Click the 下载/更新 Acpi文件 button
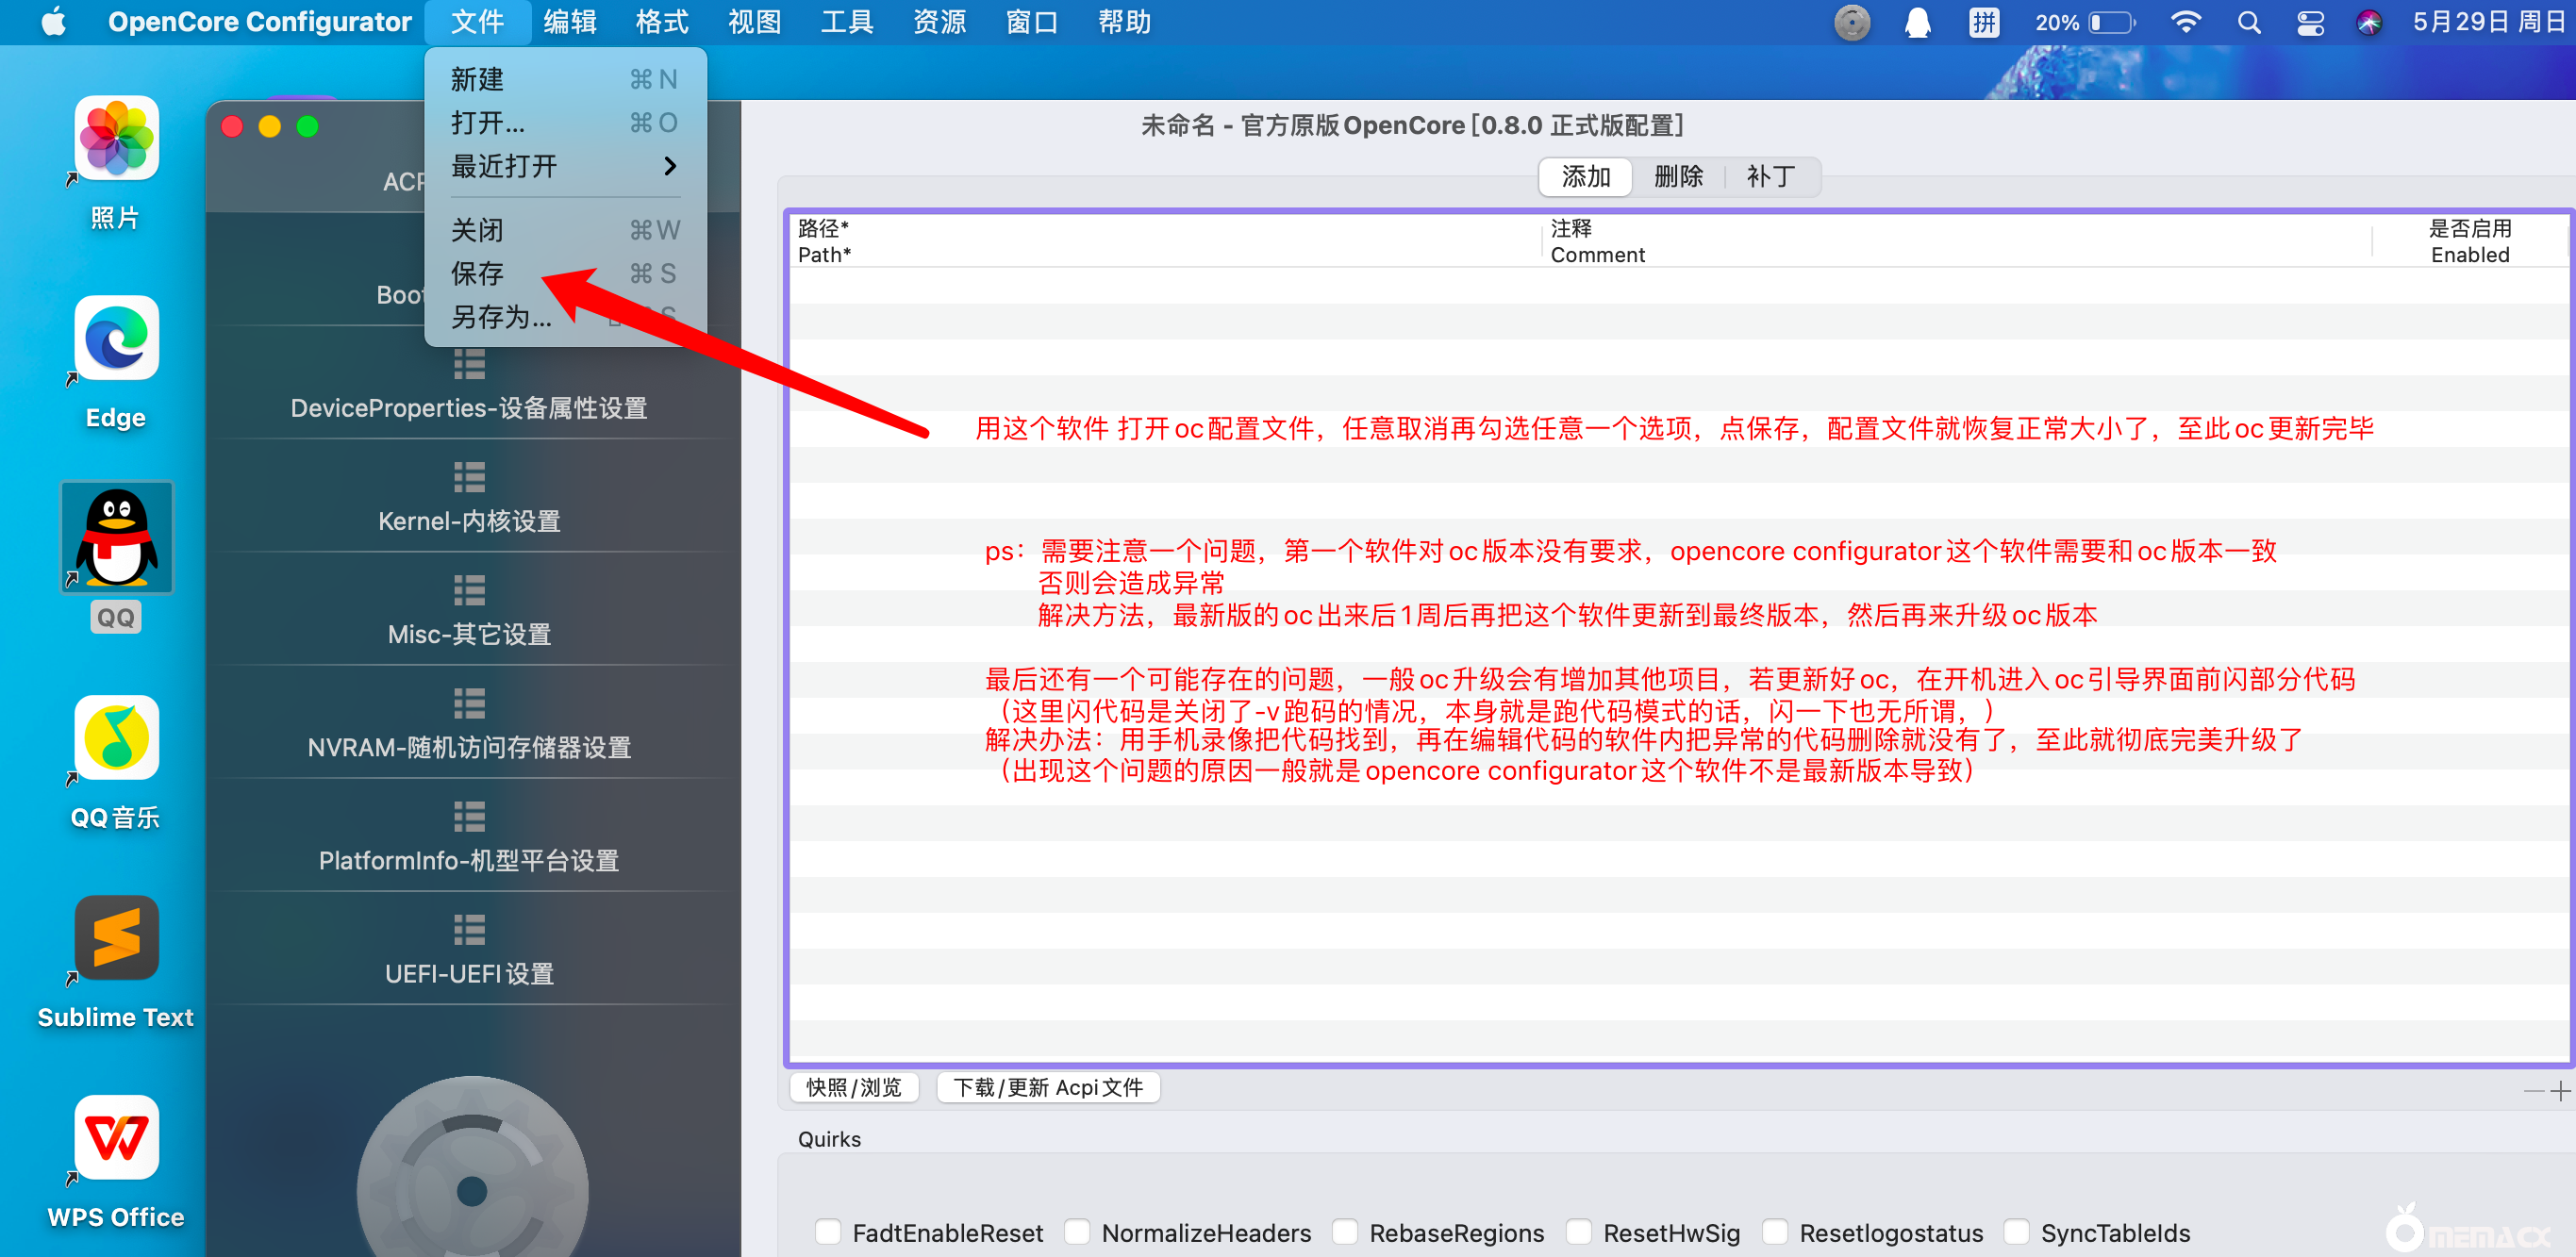 coord(1047,1087)
